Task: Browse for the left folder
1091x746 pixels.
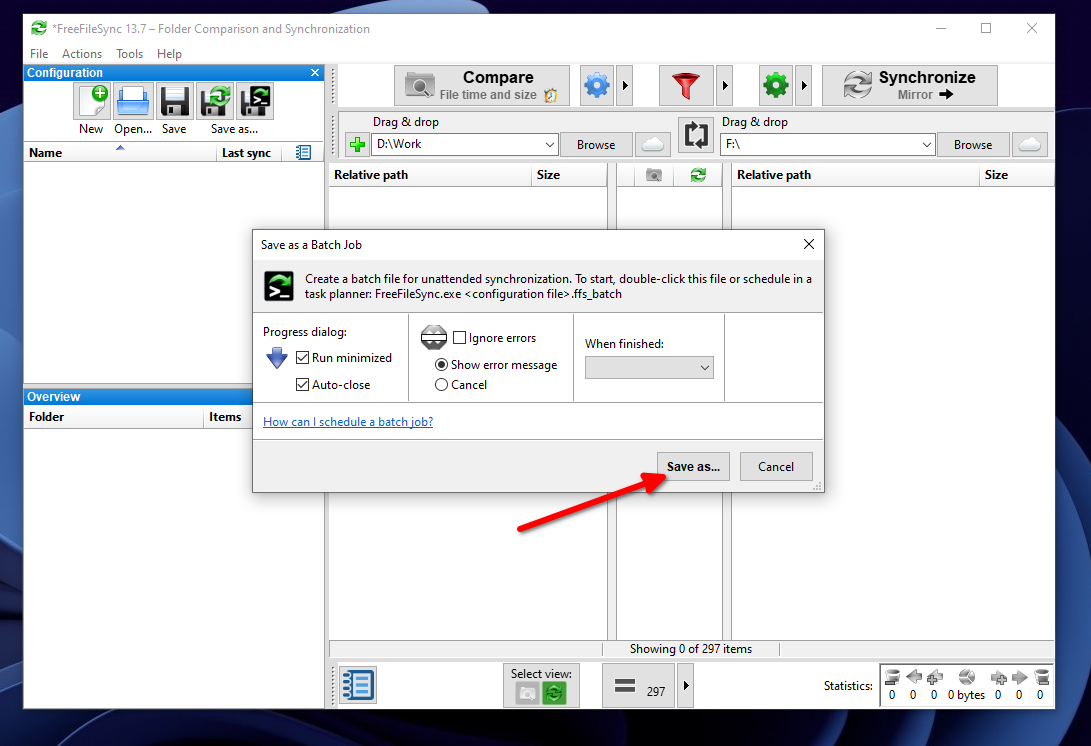Action: 596,145
